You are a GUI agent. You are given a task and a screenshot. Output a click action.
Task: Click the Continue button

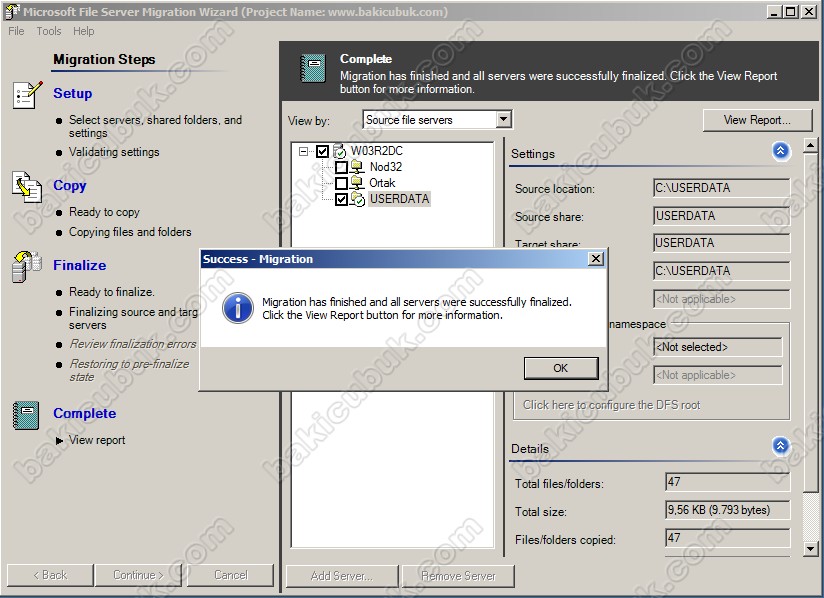point(139,575)
